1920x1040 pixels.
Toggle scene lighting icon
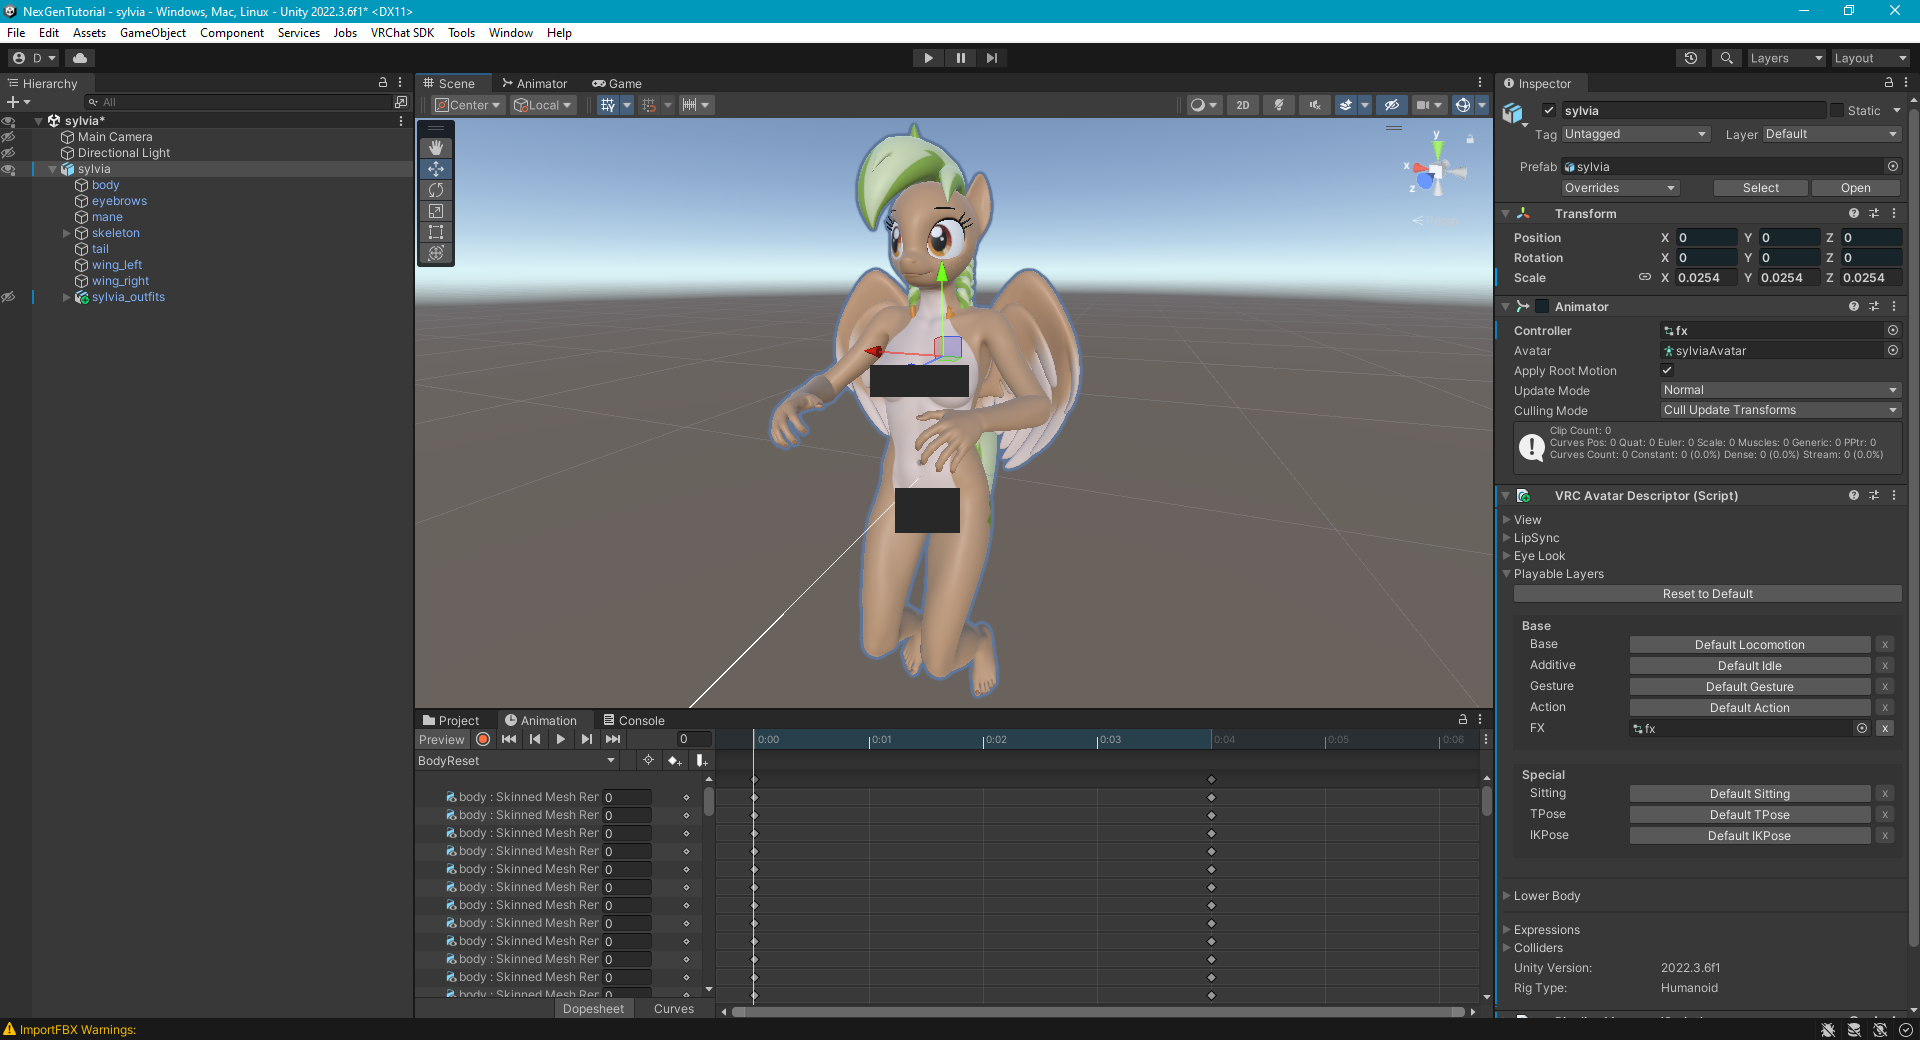pyautogui.click(x=1279, y=105)
